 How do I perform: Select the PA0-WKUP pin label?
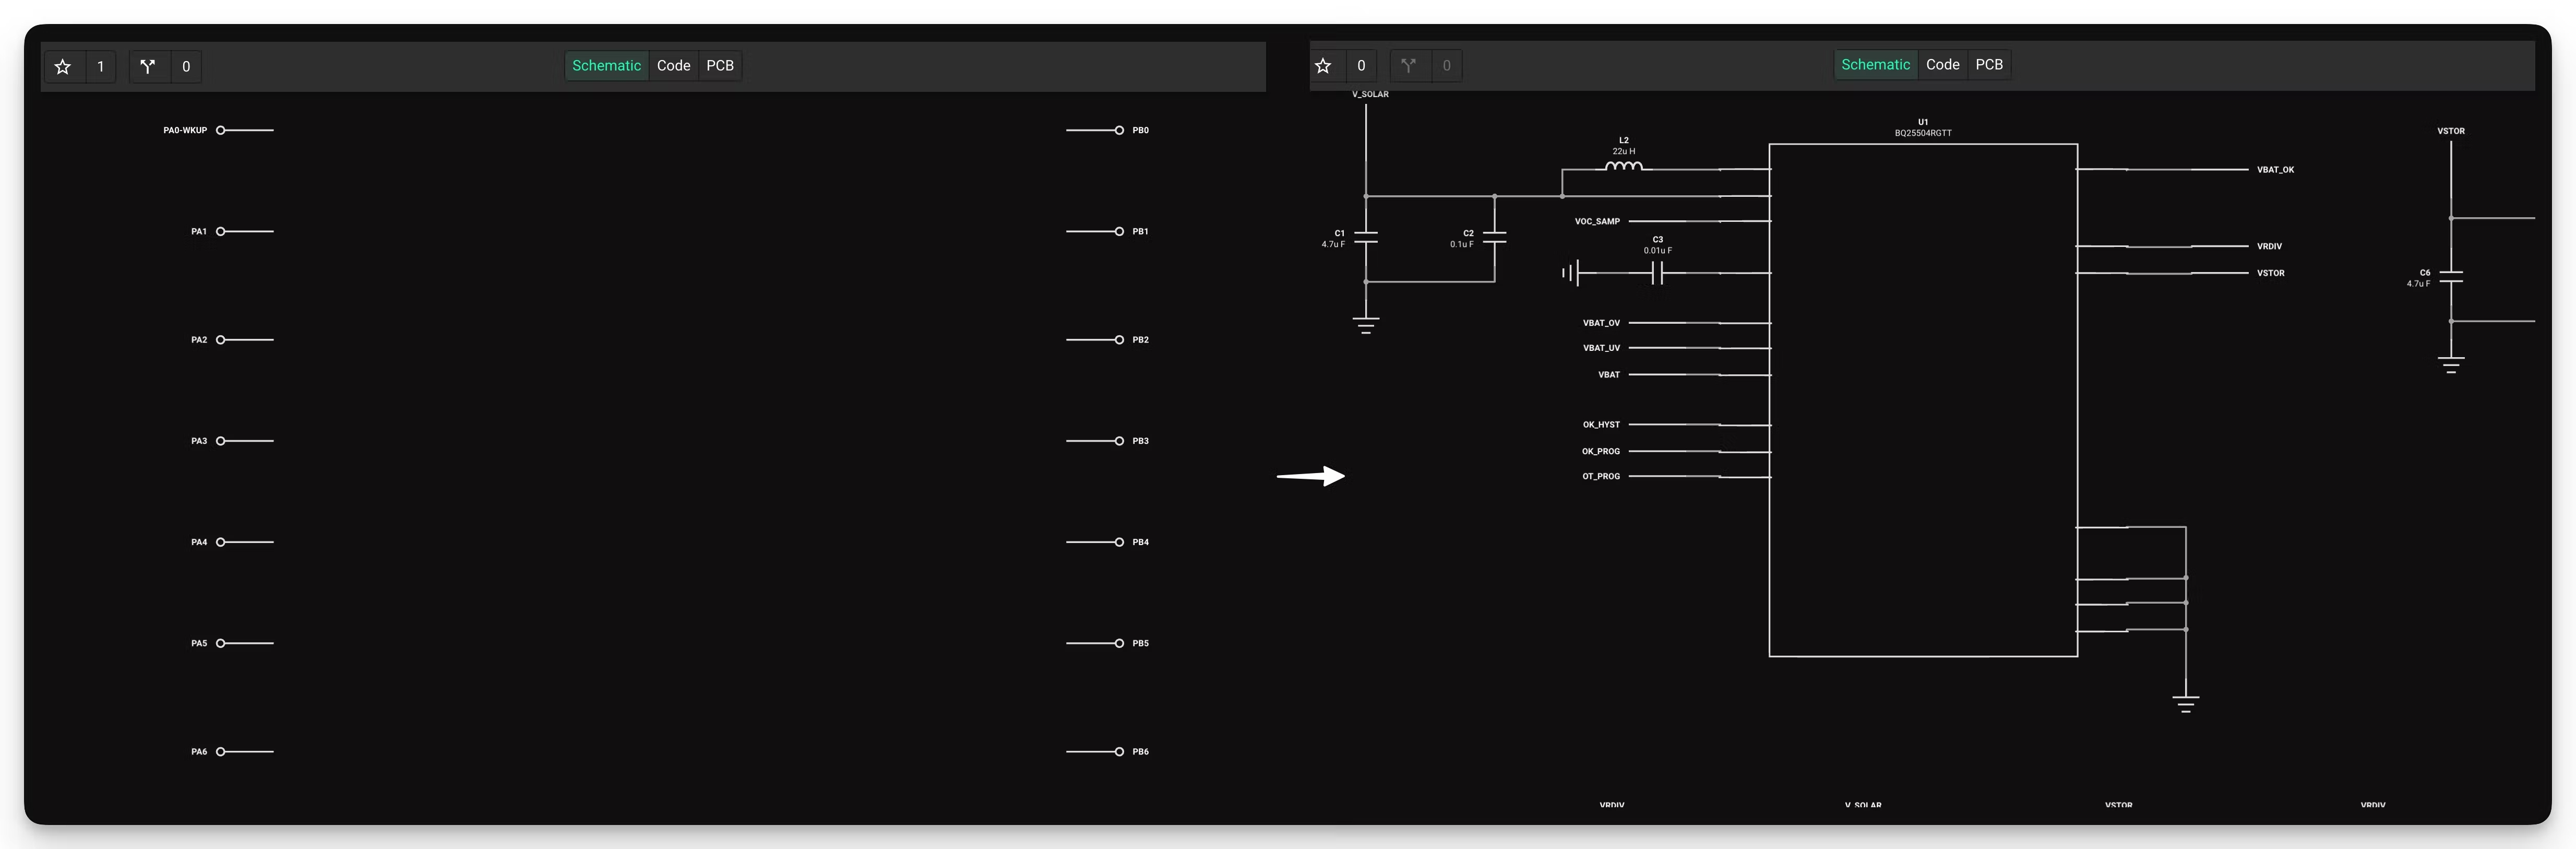[x=185, y=130]
